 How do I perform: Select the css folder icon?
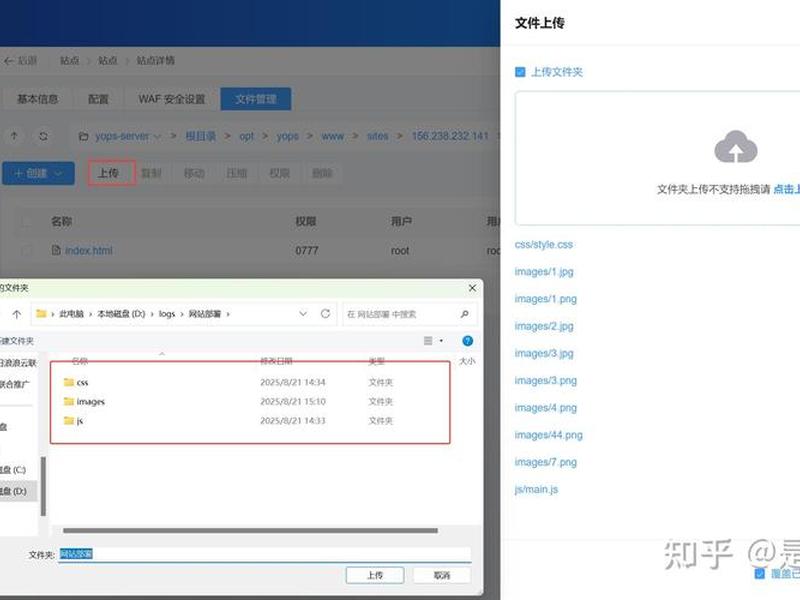pyautogui.click(x=69, y=382)
